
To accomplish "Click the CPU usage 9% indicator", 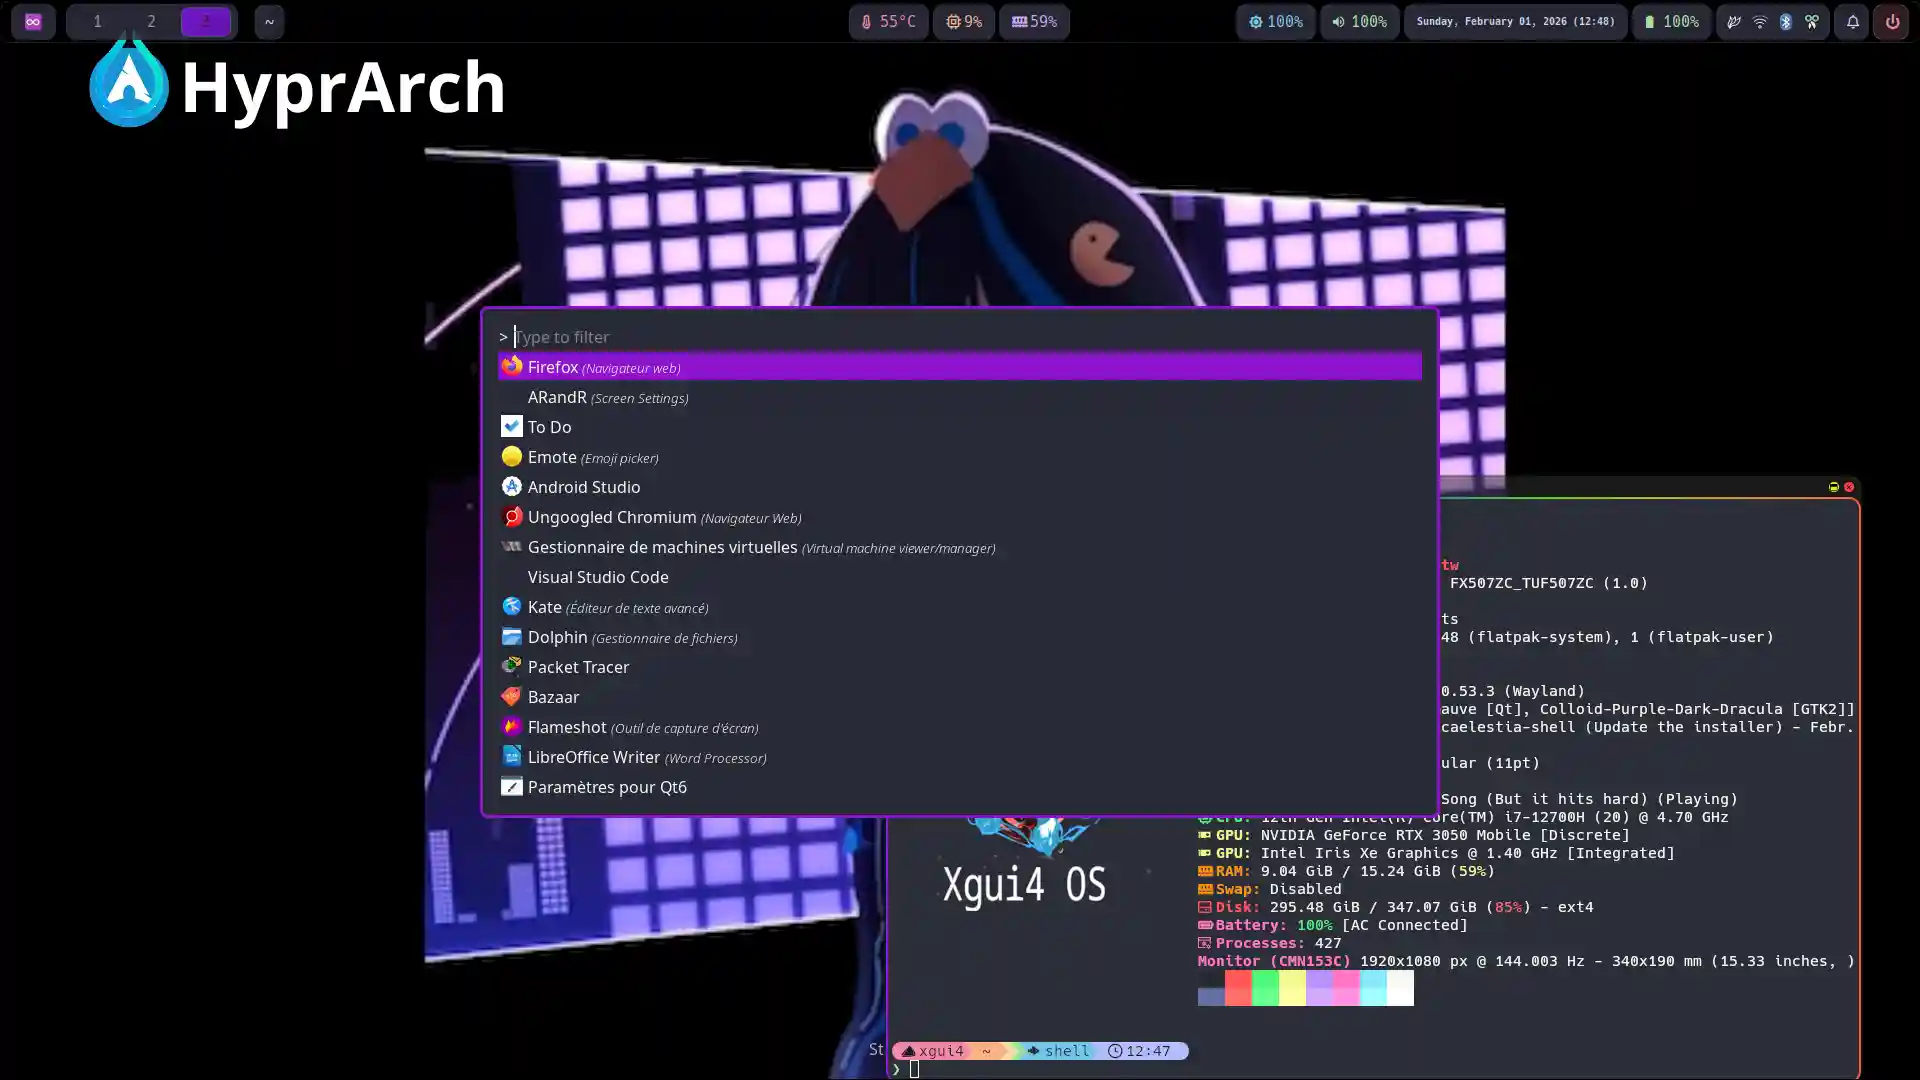I will point(964,21).
